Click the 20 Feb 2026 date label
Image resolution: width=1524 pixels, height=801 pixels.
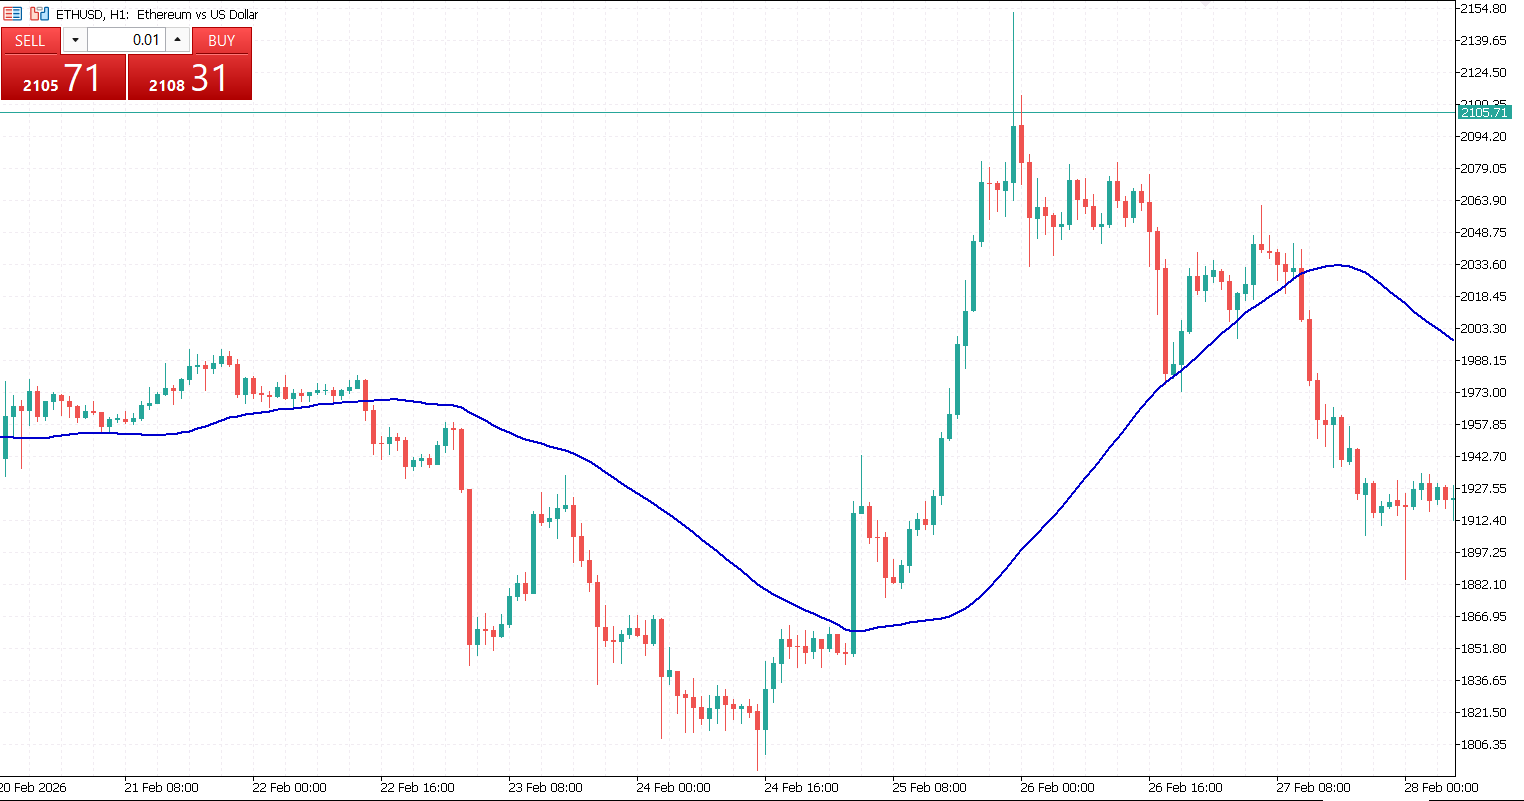click(x=34, y=787)
